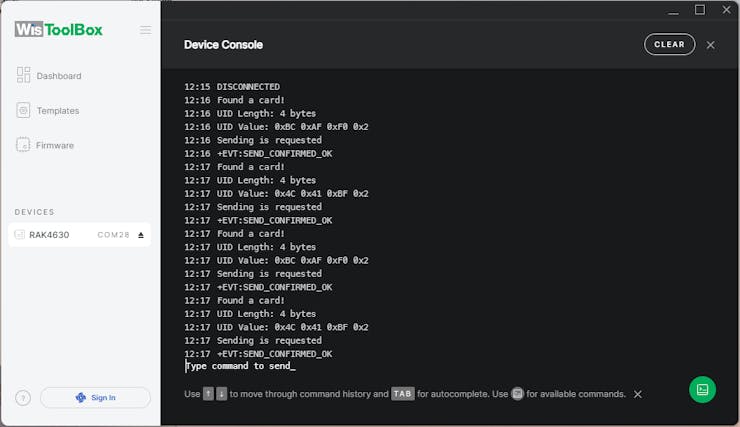Maximize the WisToolBox window
Image resolution: width=740 pixels, height=427 pixels.
click(700, 10)
